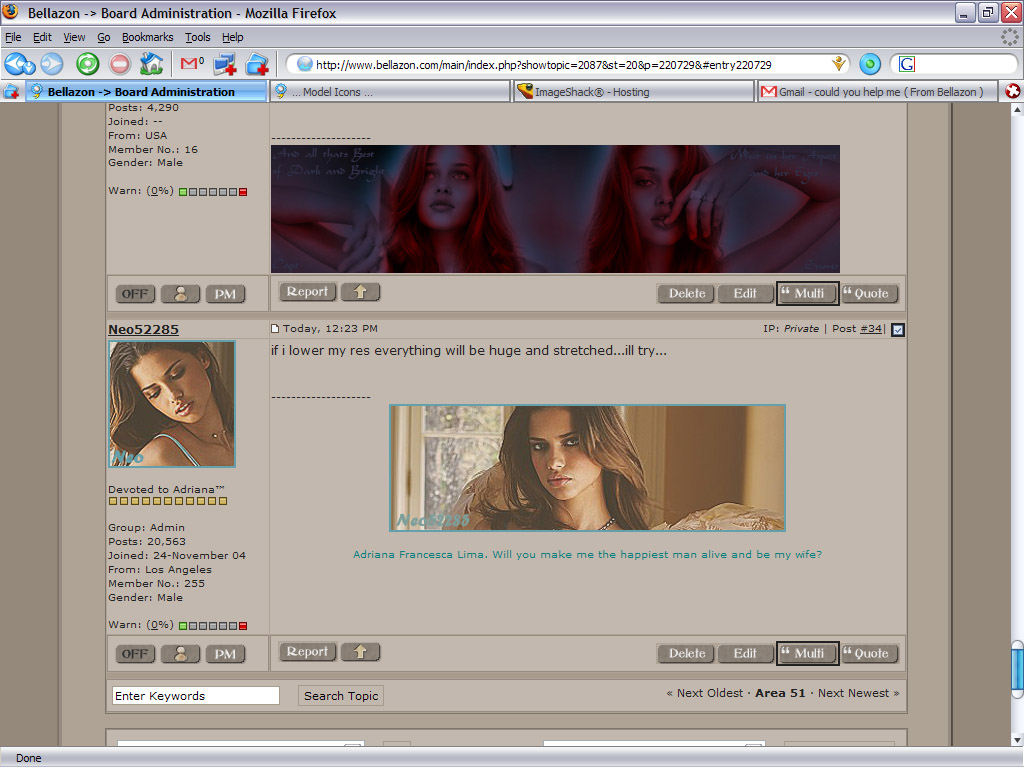1024x768 pixels.
Task: Switch to the ImageShack Hosting tab
Action: click(x=633, y=92)
